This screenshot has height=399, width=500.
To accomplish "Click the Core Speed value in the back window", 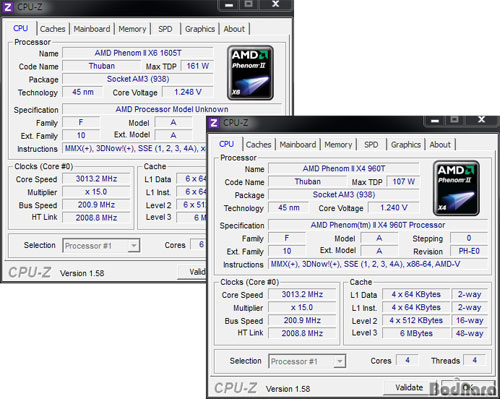I will [96, 179].
